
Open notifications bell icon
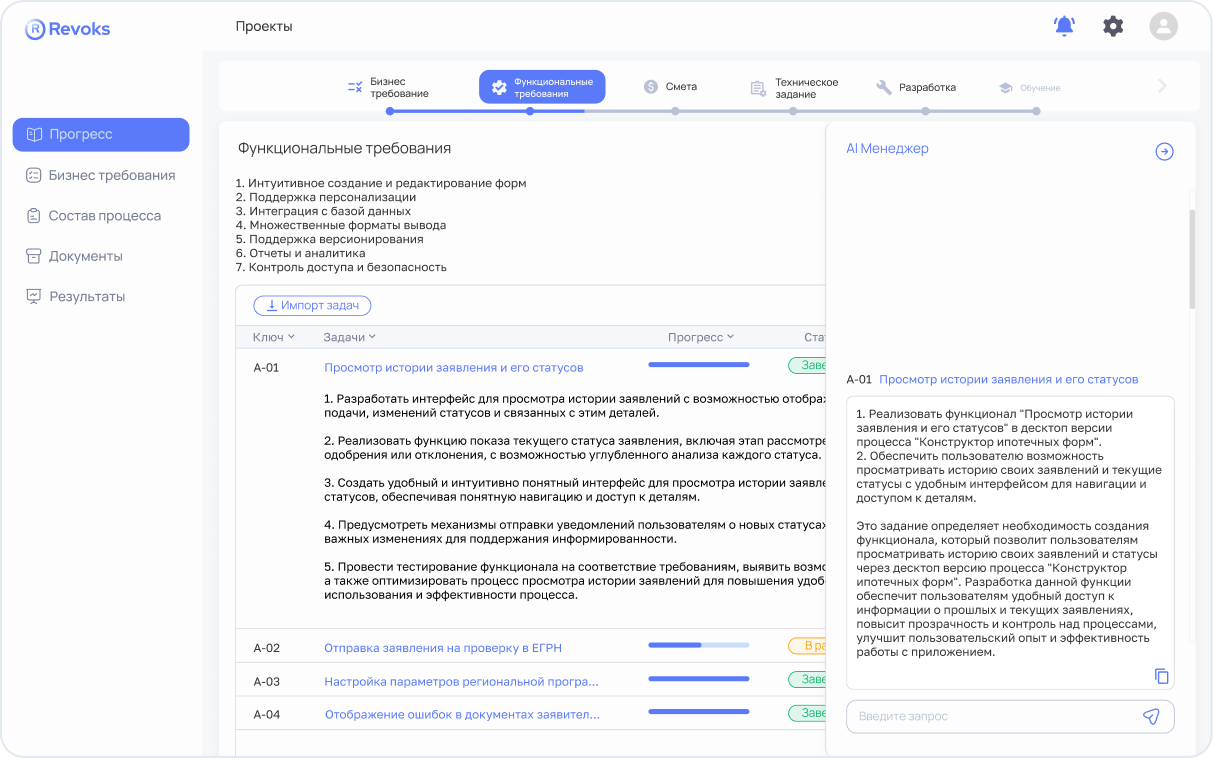1064,27
